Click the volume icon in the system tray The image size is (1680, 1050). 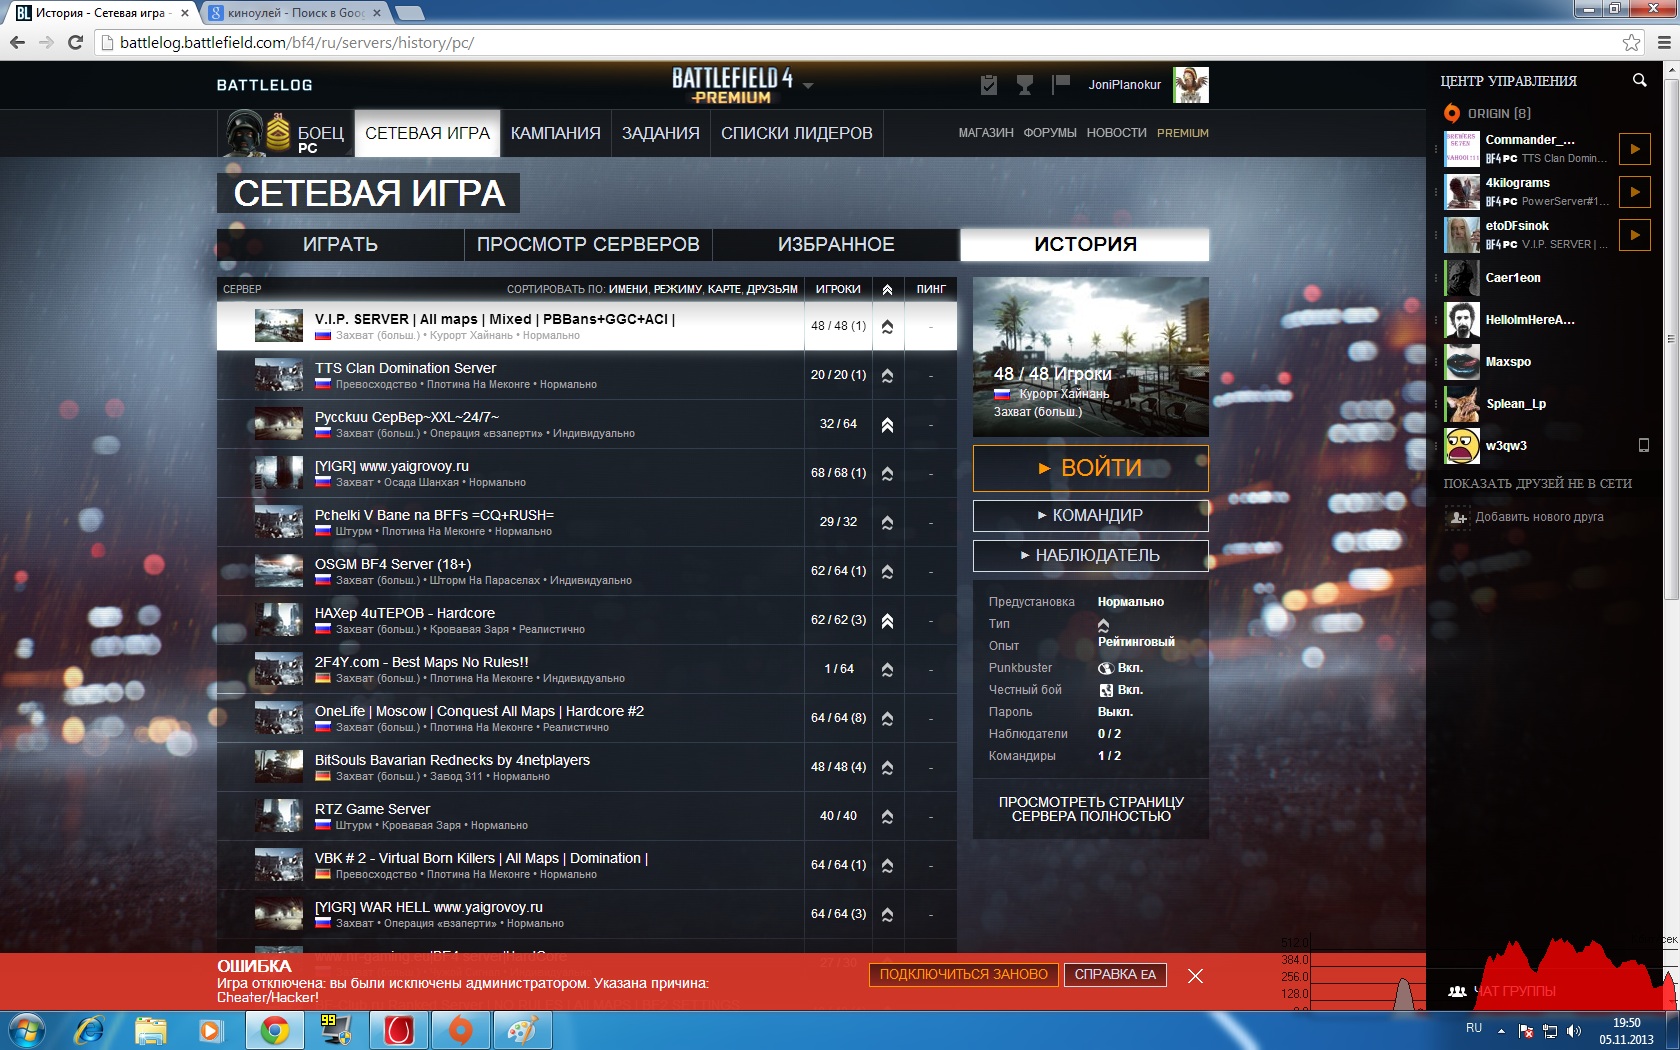click(x=1574, y=1030)
